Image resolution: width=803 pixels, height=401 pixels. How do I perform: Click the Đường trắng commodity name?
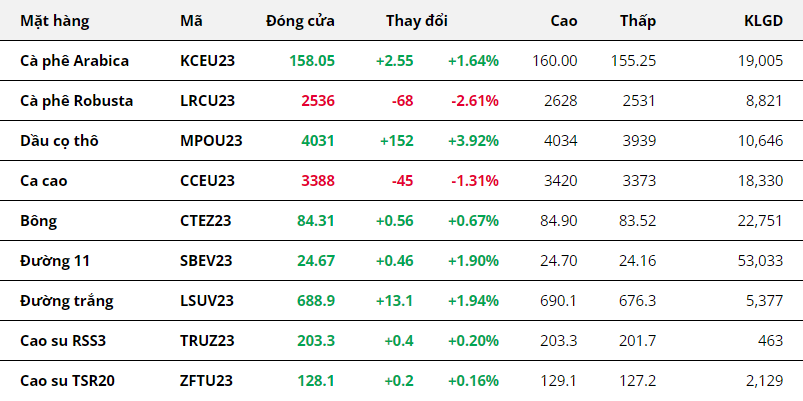coord(66,300)
